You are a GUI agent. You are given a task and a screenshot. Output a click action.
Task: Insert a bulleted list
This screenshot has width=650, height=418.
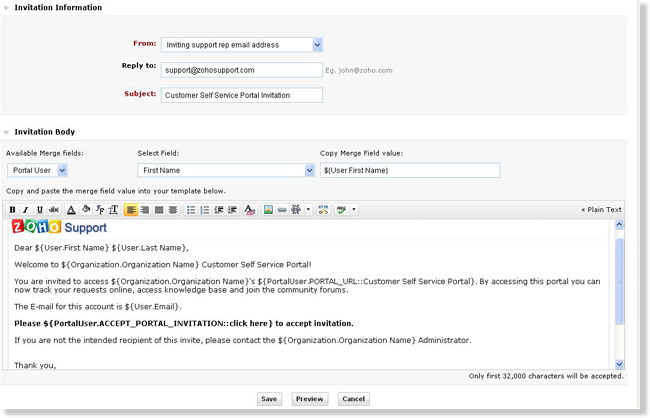click(x=191, y=210)
